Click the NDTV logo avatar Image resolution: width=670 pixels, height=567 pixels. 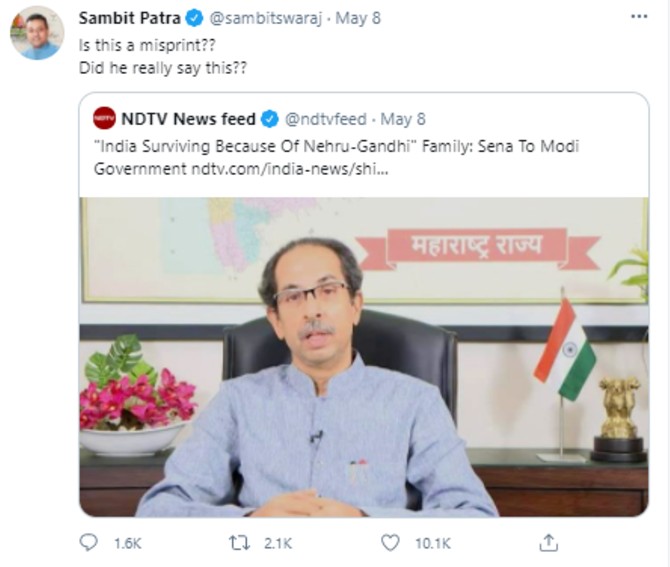point(104,120)
